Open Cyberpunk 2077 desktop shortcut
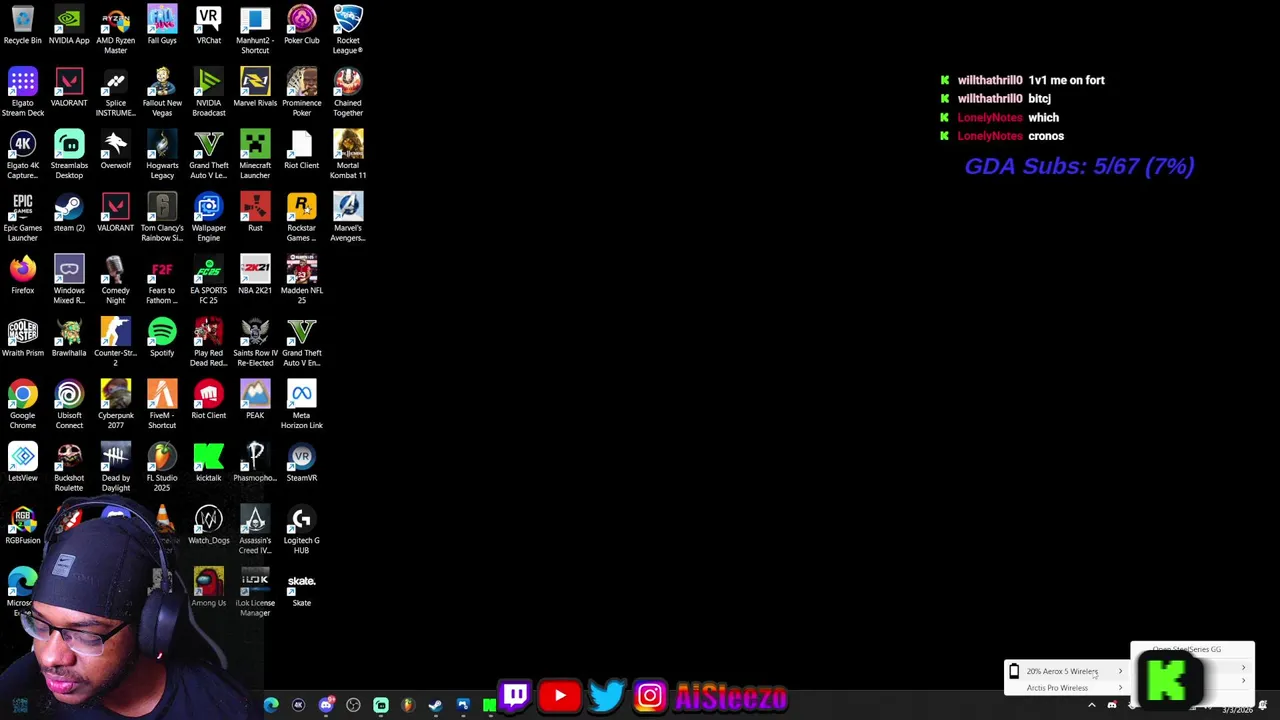Screen dimensions: 1280x720 [x=115, y=405]
